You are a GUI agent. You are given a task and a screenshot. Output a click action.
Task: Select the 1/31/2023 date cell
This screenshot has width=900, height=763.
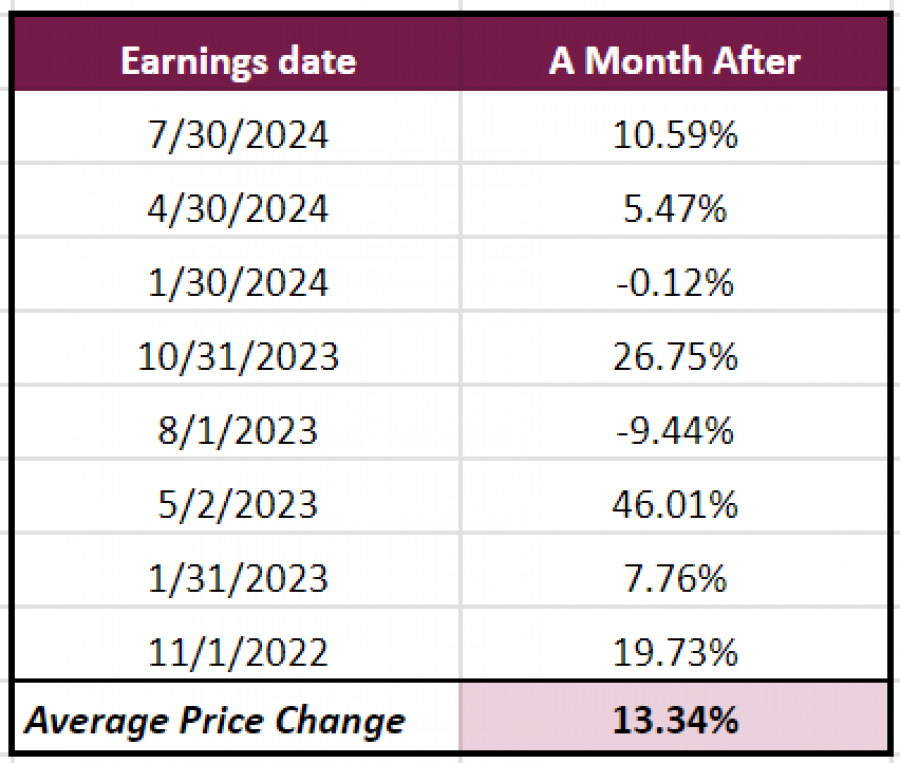coord(238,578)
